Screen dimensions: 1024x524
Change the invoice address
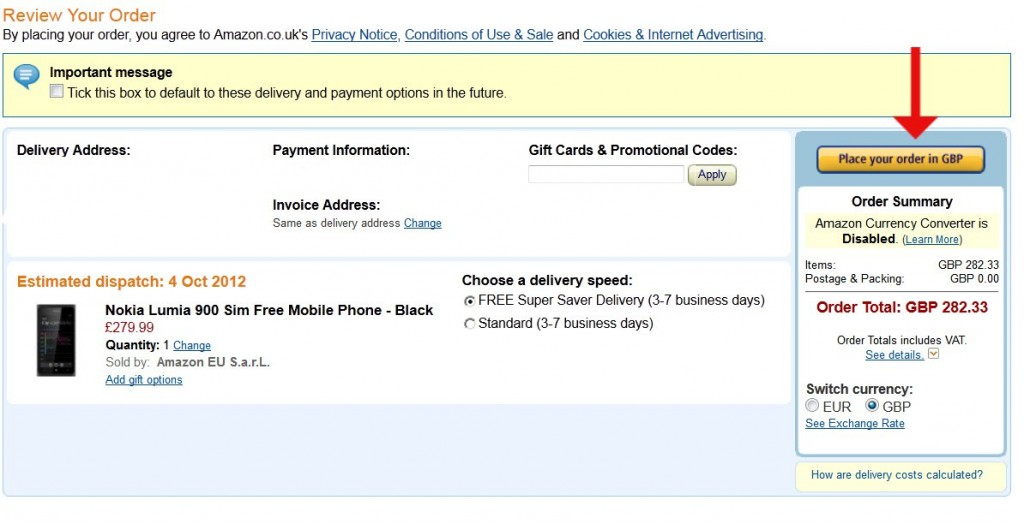point(422,224)
